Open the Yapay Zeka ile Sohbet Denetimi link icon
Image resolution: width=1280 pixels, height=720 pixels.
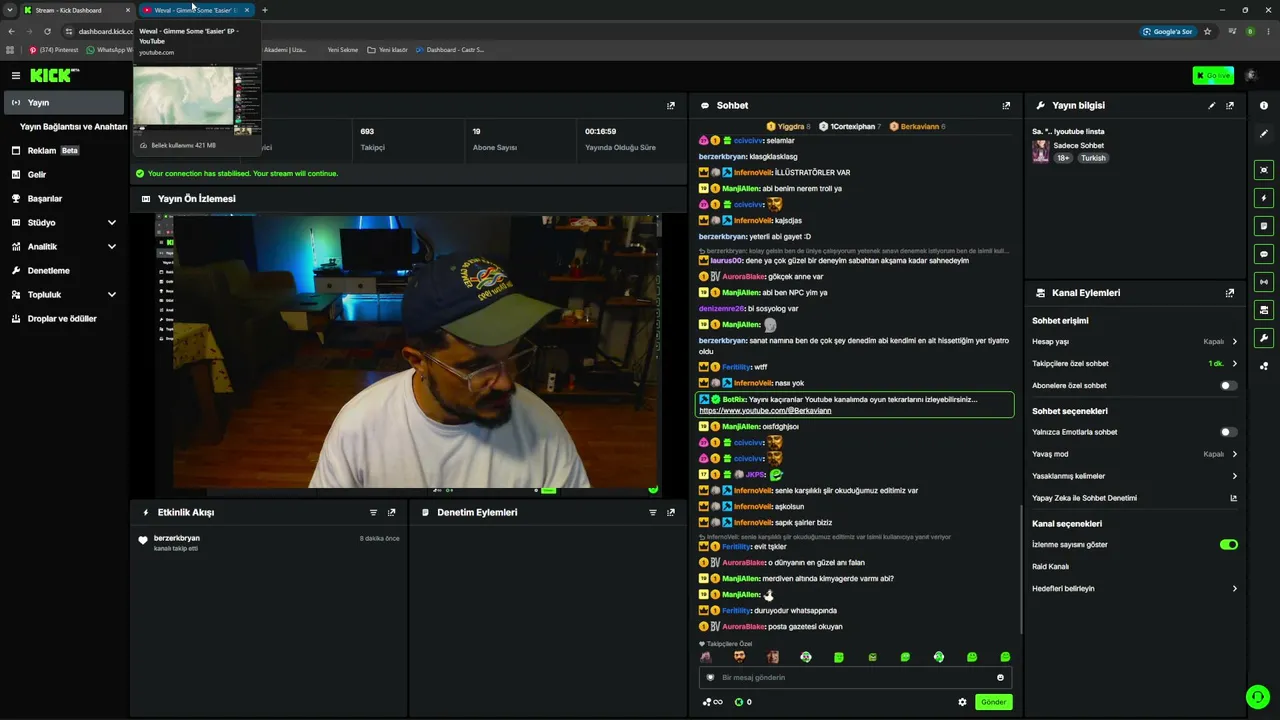point(1233,498)
